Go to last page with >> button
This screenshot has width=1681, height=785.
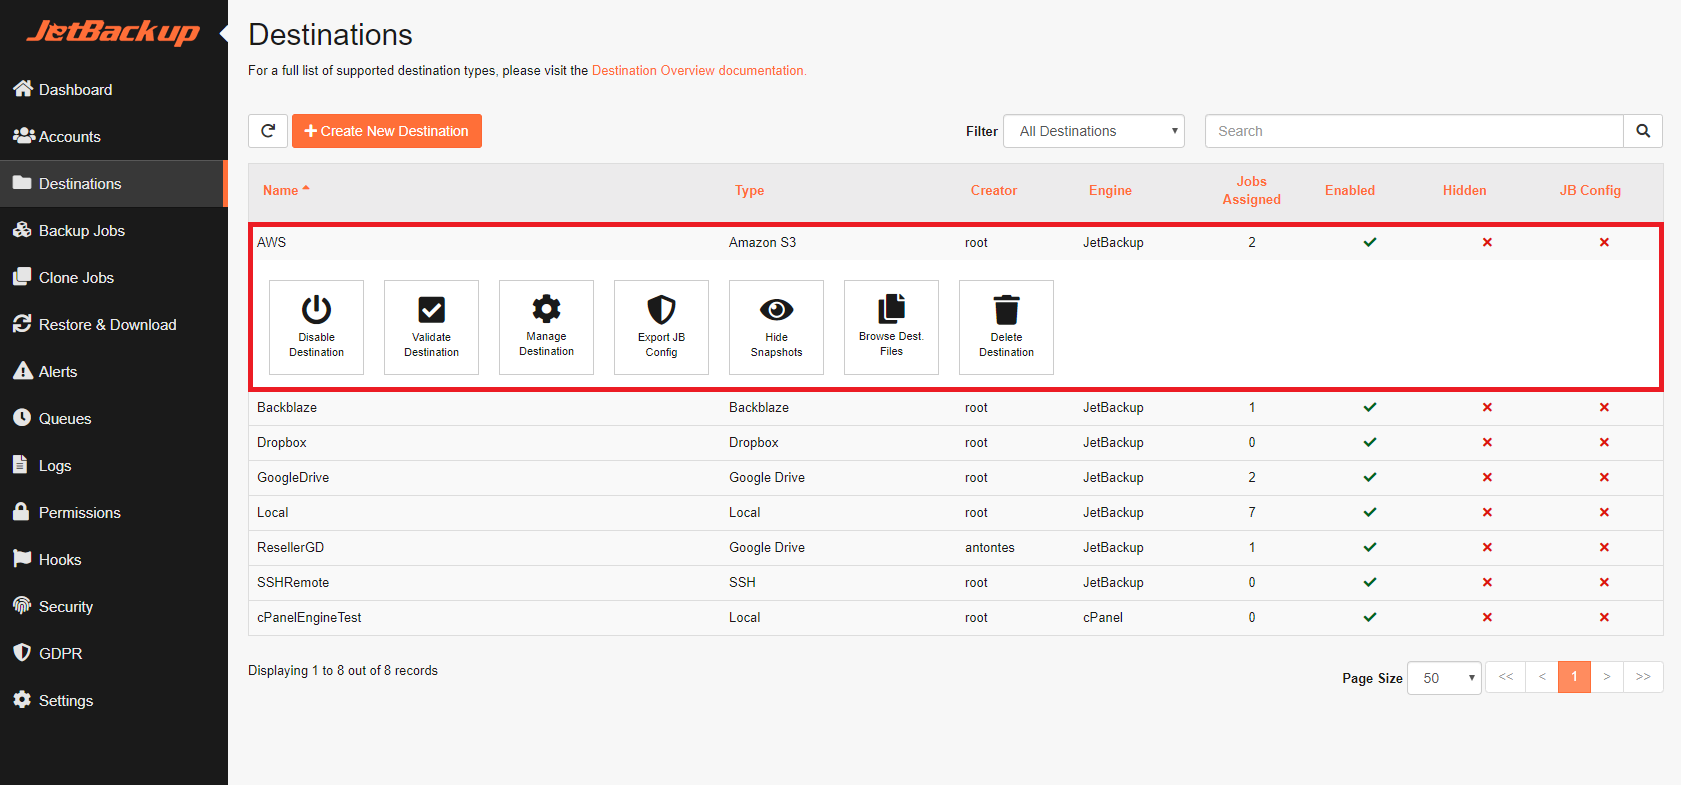pos(1643,677)
